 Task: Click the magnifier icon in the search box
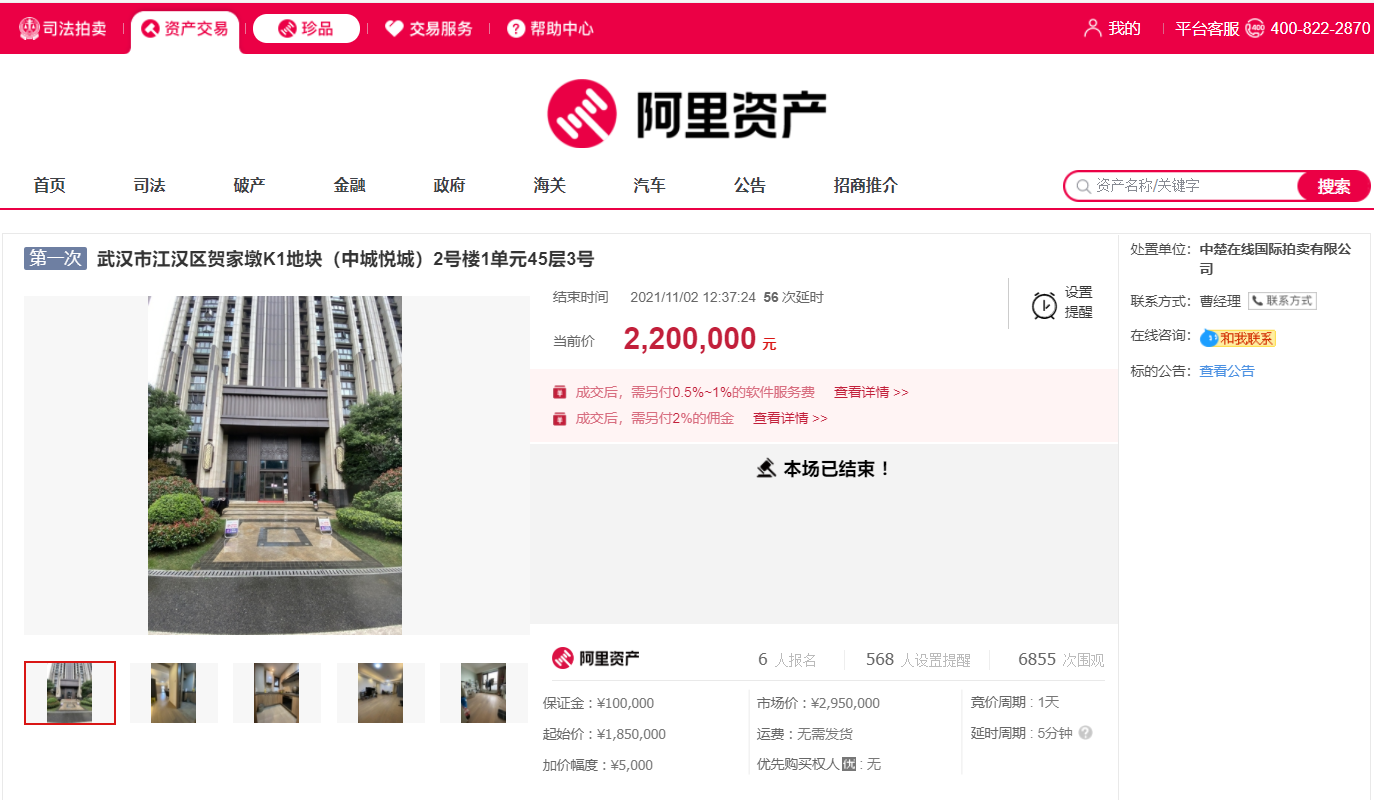[x=1083, y=186]
